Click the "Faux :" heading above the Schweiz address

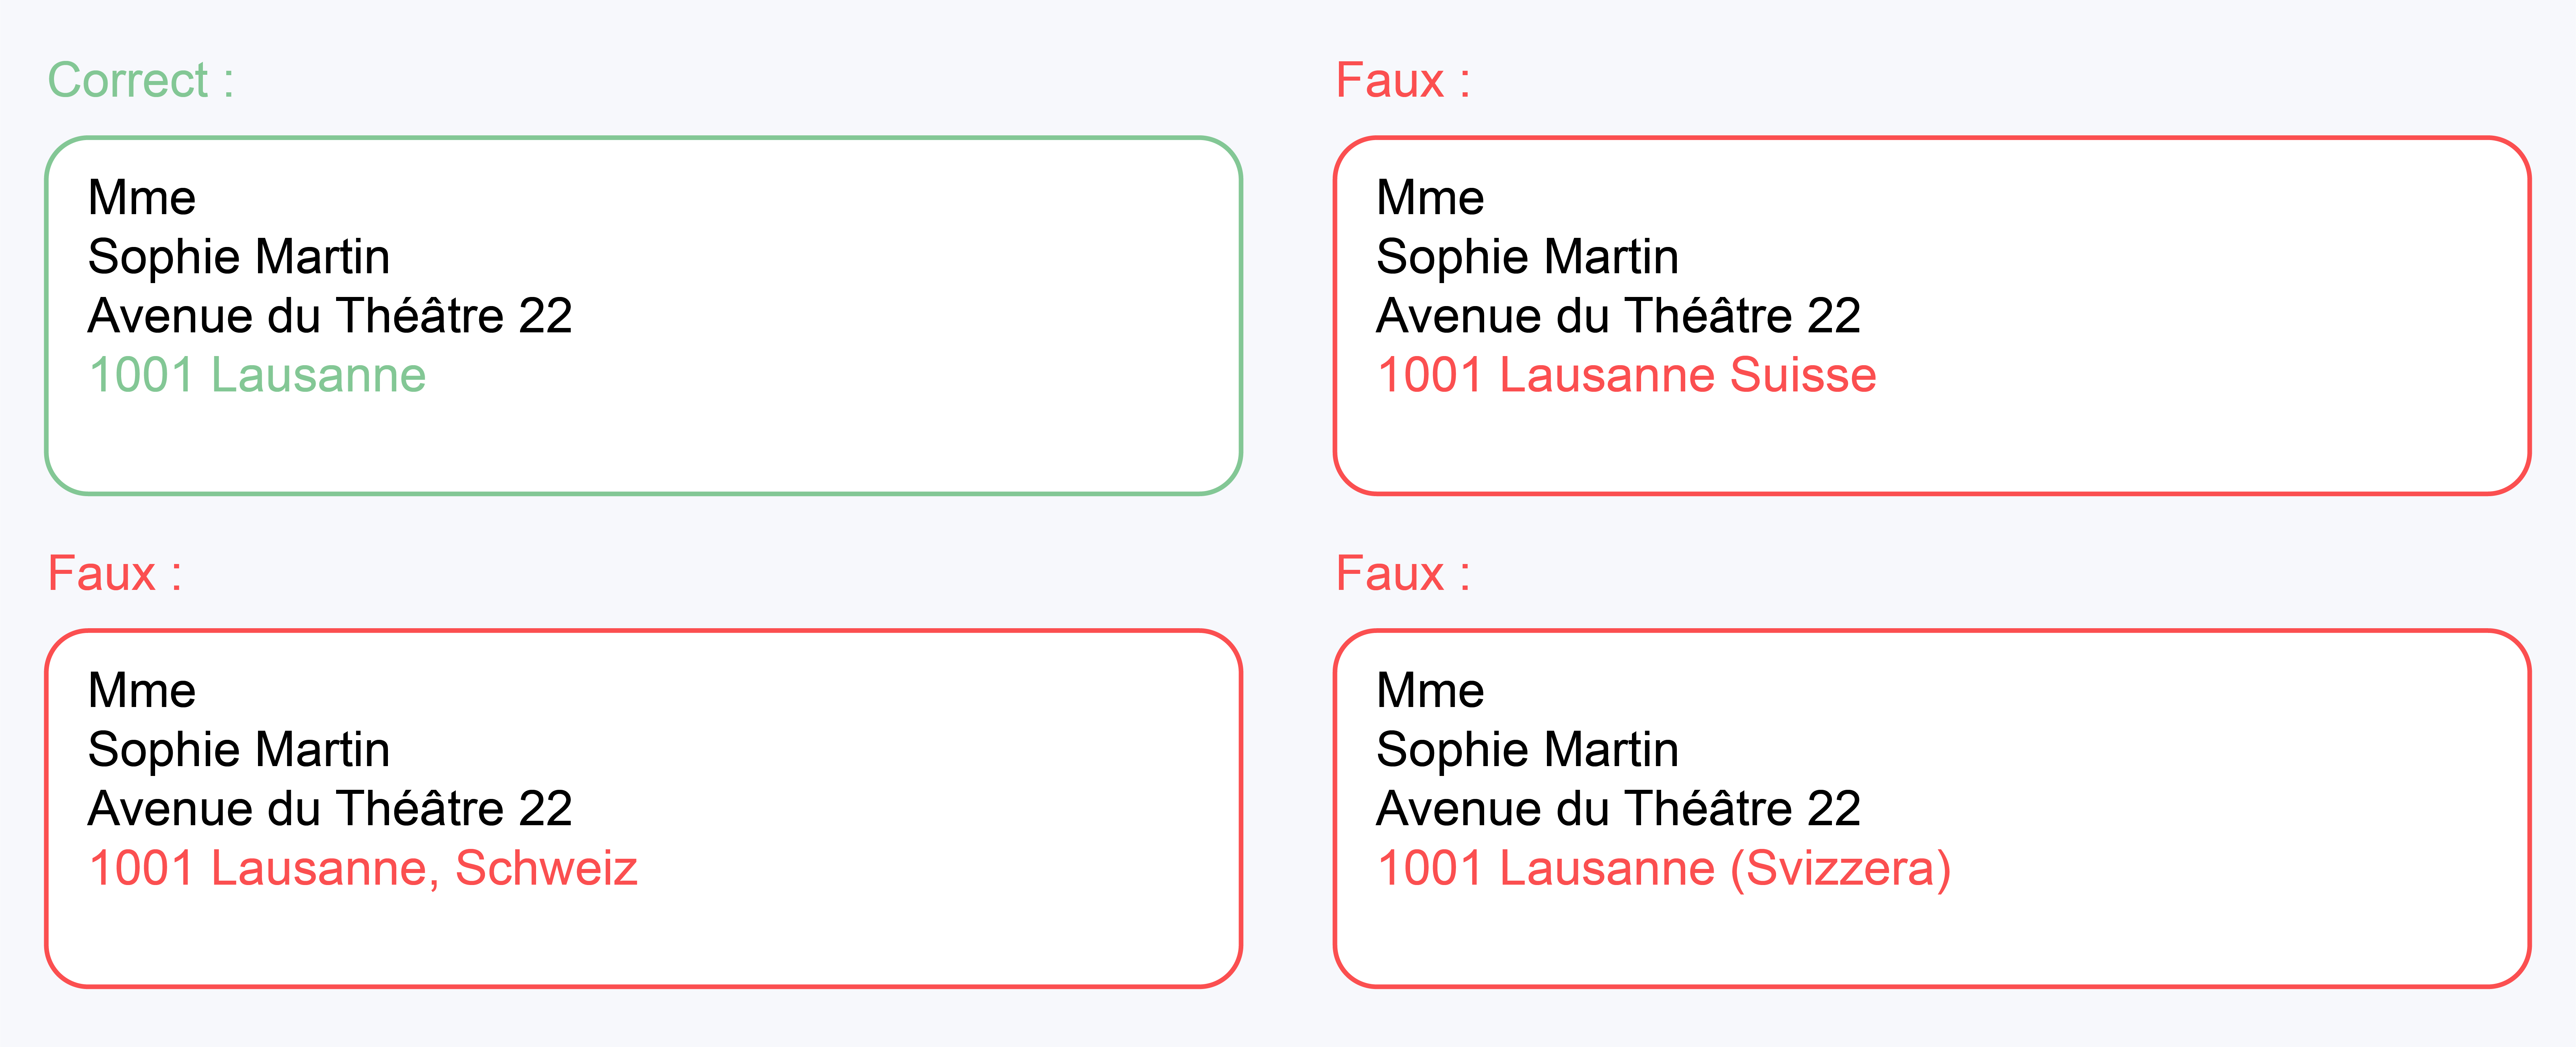(x=115, y=574)
